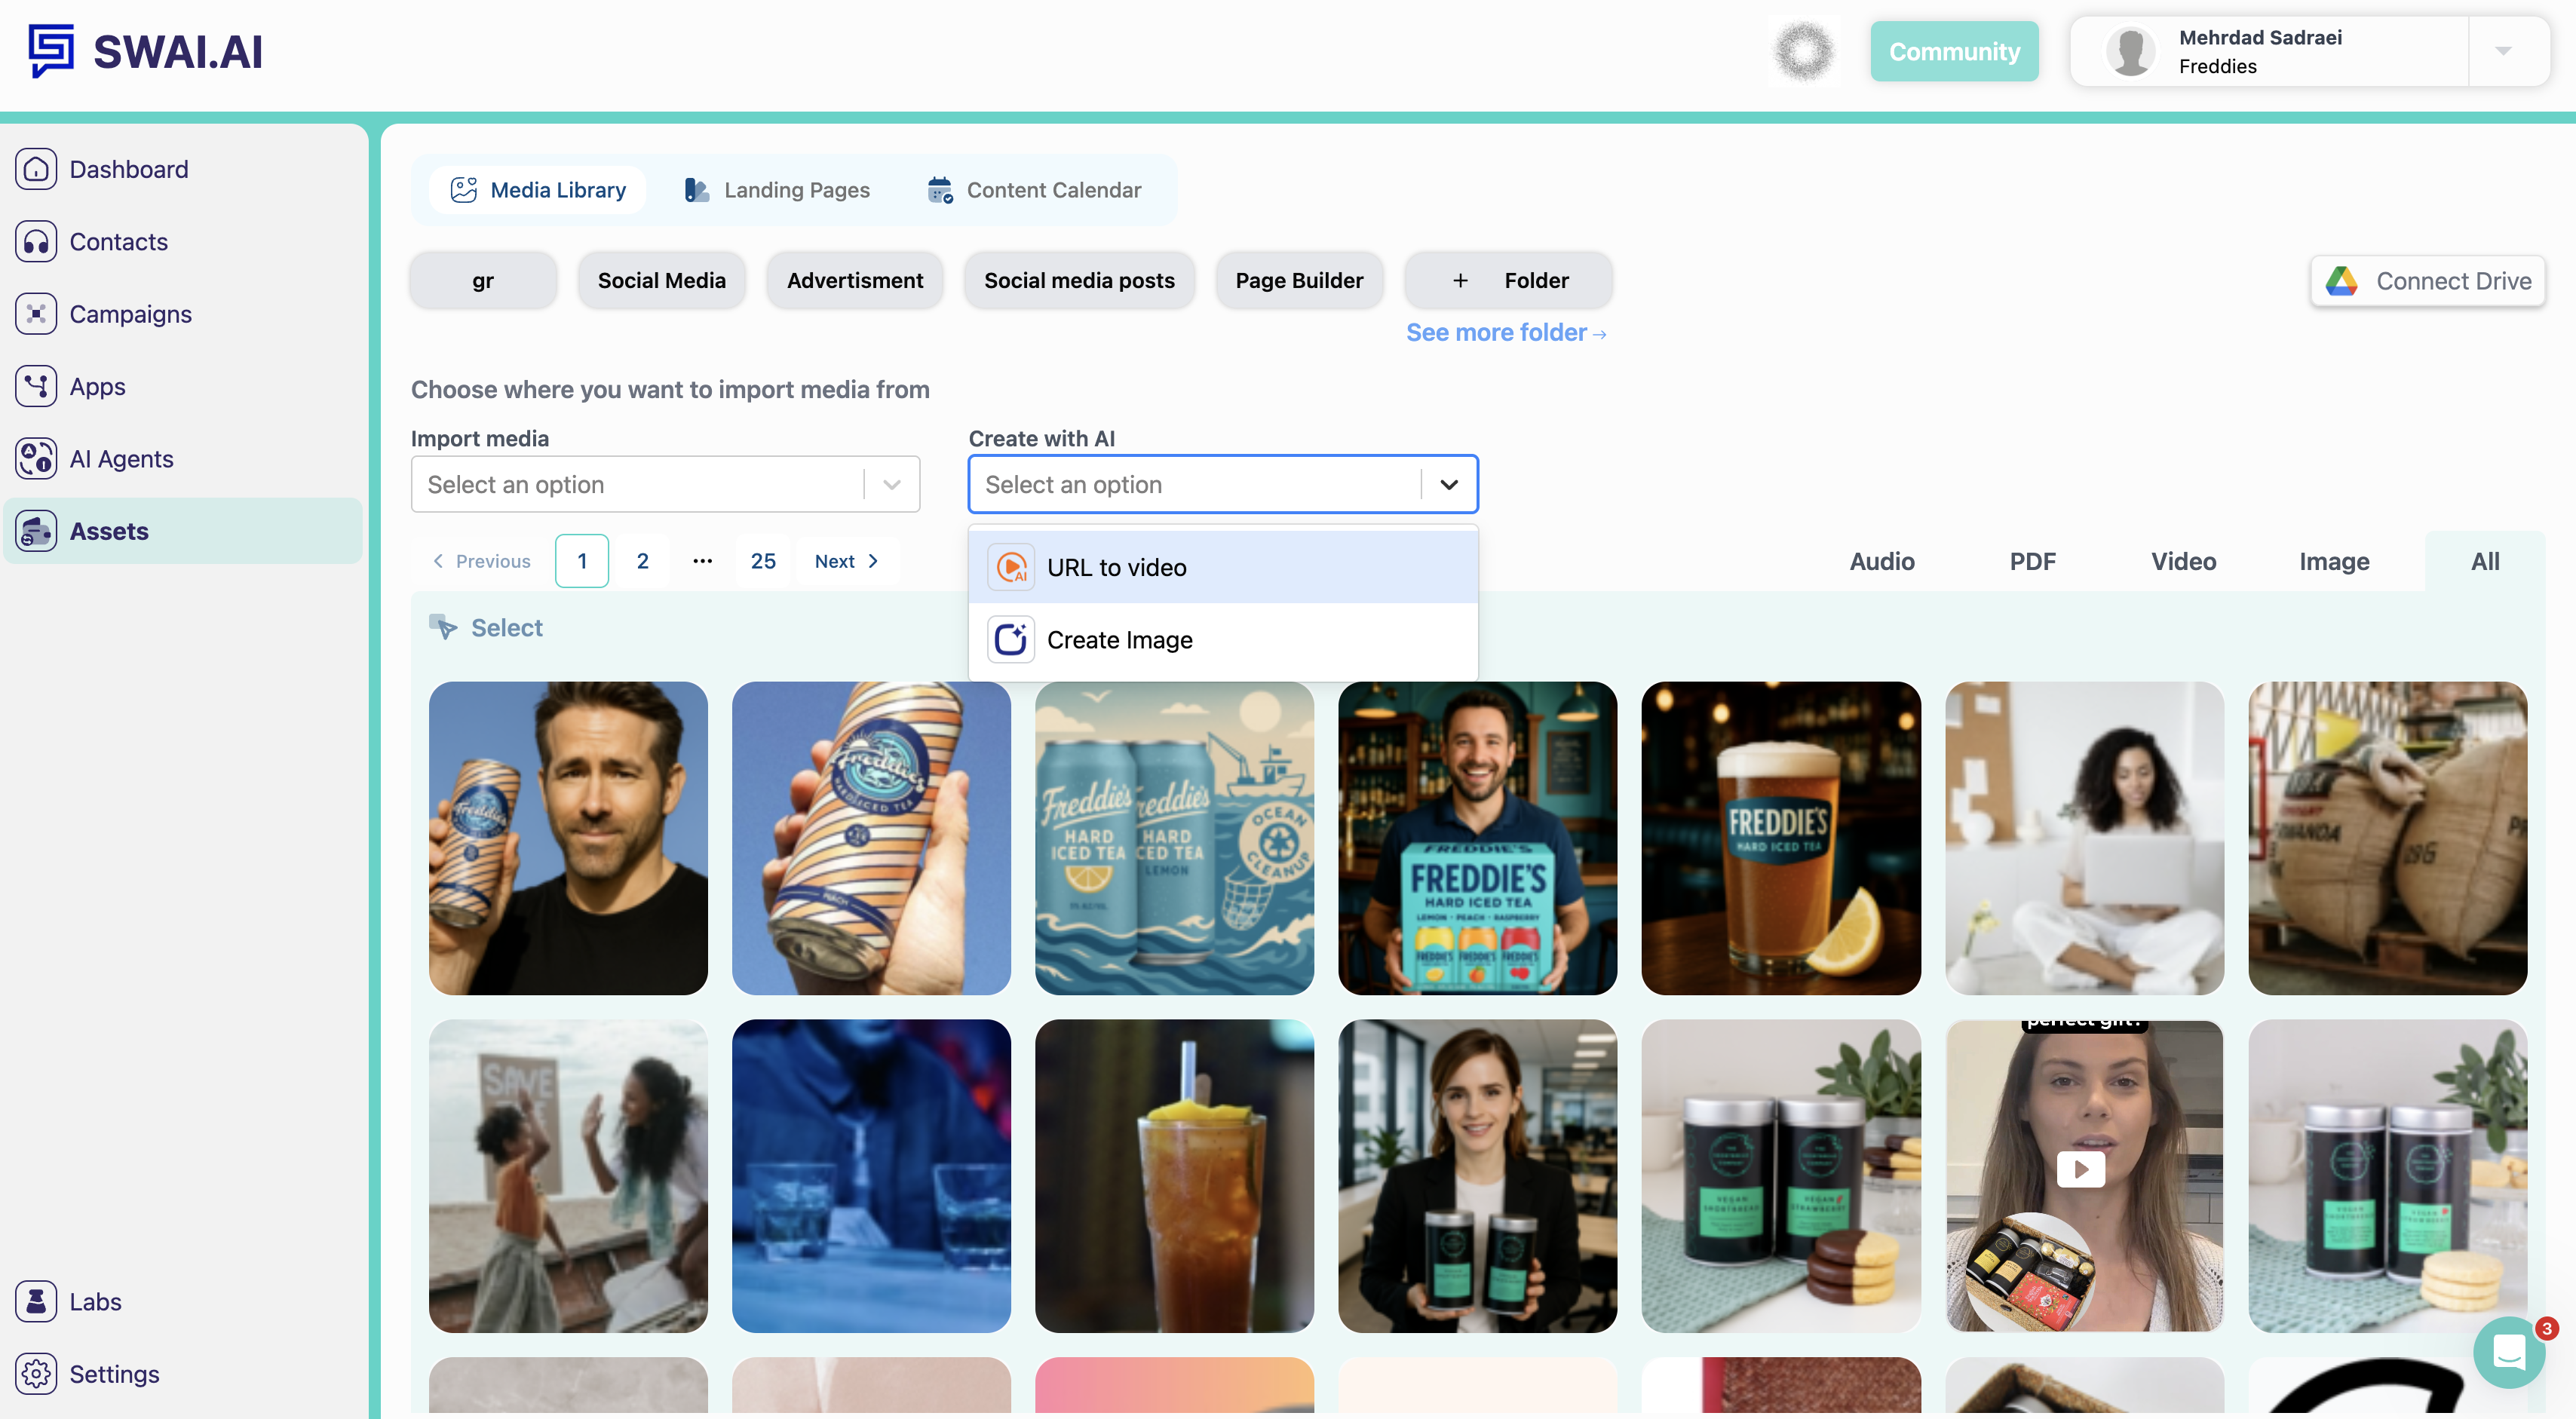Viewport: 2576px width, 1419px height.
Task: Filter media by PDF
Action: point(2033,561)
